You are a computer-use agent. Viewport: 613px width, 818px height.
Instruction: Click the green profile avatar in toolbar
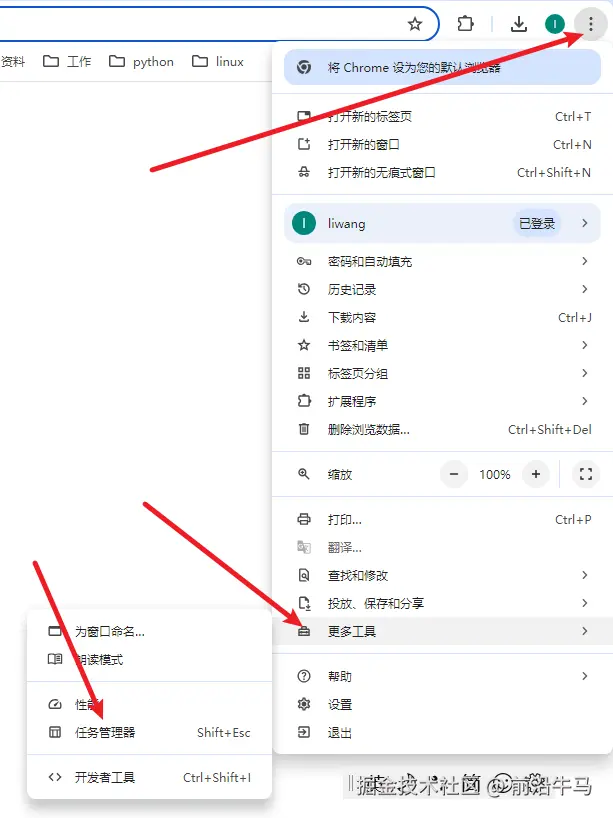coord(555,23)
